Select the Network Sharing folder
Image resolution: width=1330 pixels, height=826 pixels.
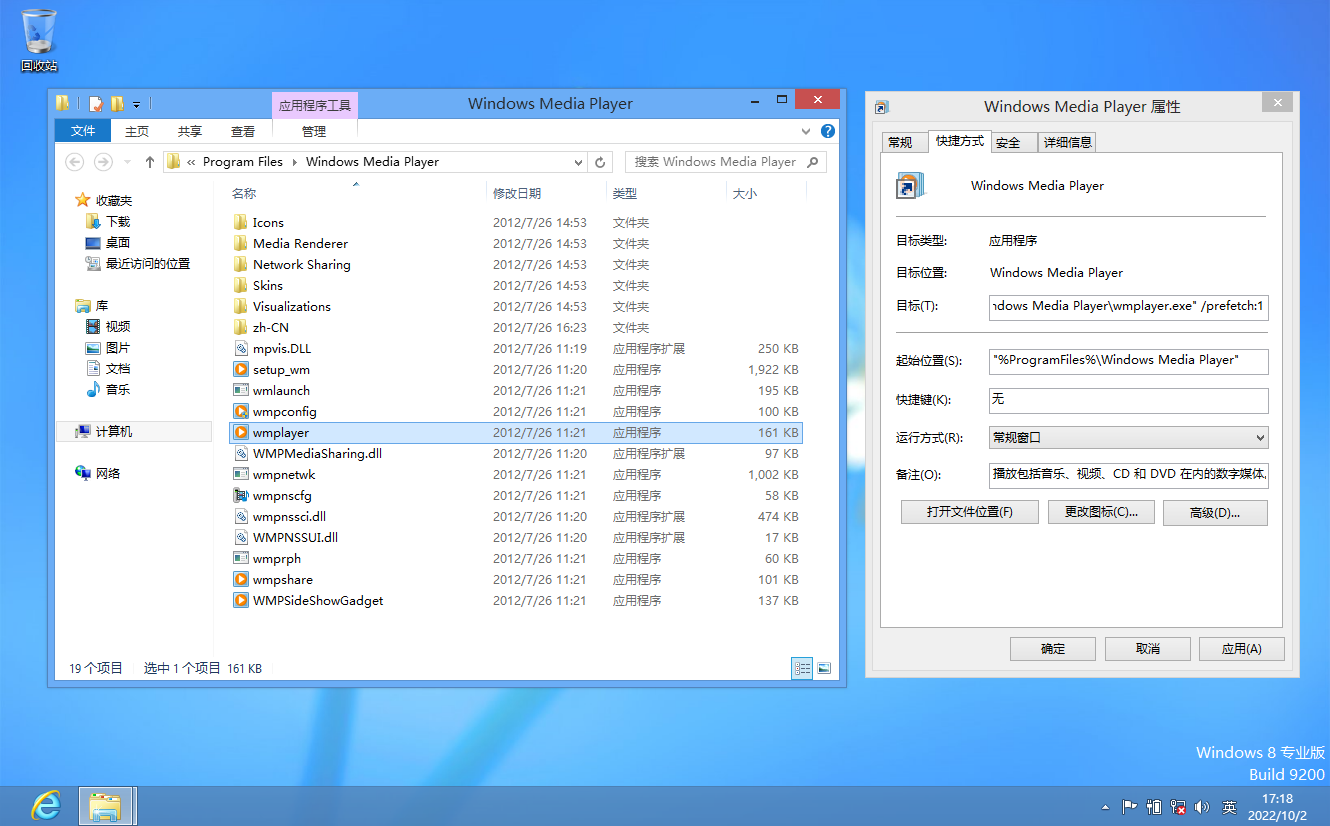click(516, 264)
